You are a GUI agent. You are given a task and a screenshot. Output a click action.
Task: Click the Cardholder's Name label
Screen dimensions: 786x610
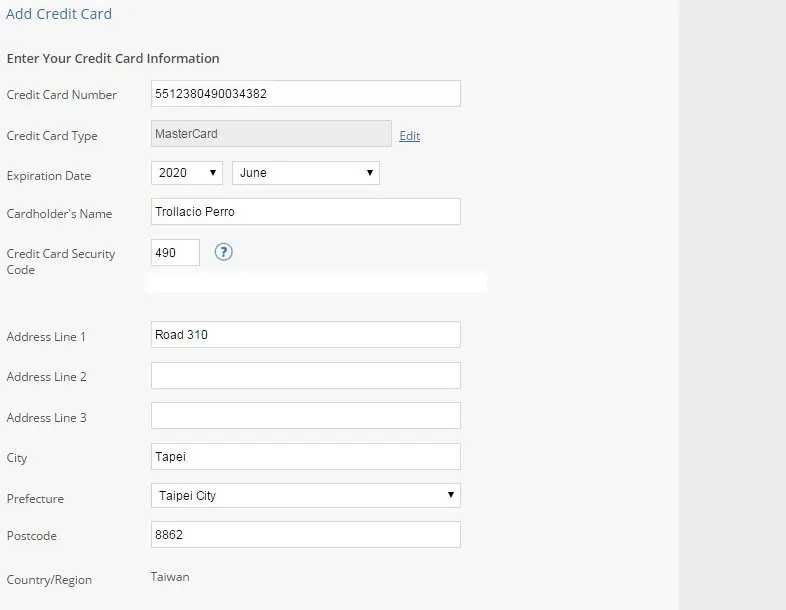(x=59, y=214)
